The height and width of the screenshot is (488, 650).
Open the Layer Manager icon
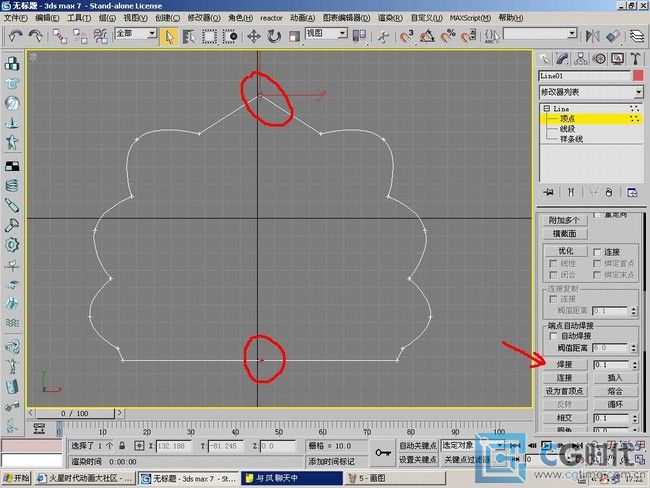point(637,36)
